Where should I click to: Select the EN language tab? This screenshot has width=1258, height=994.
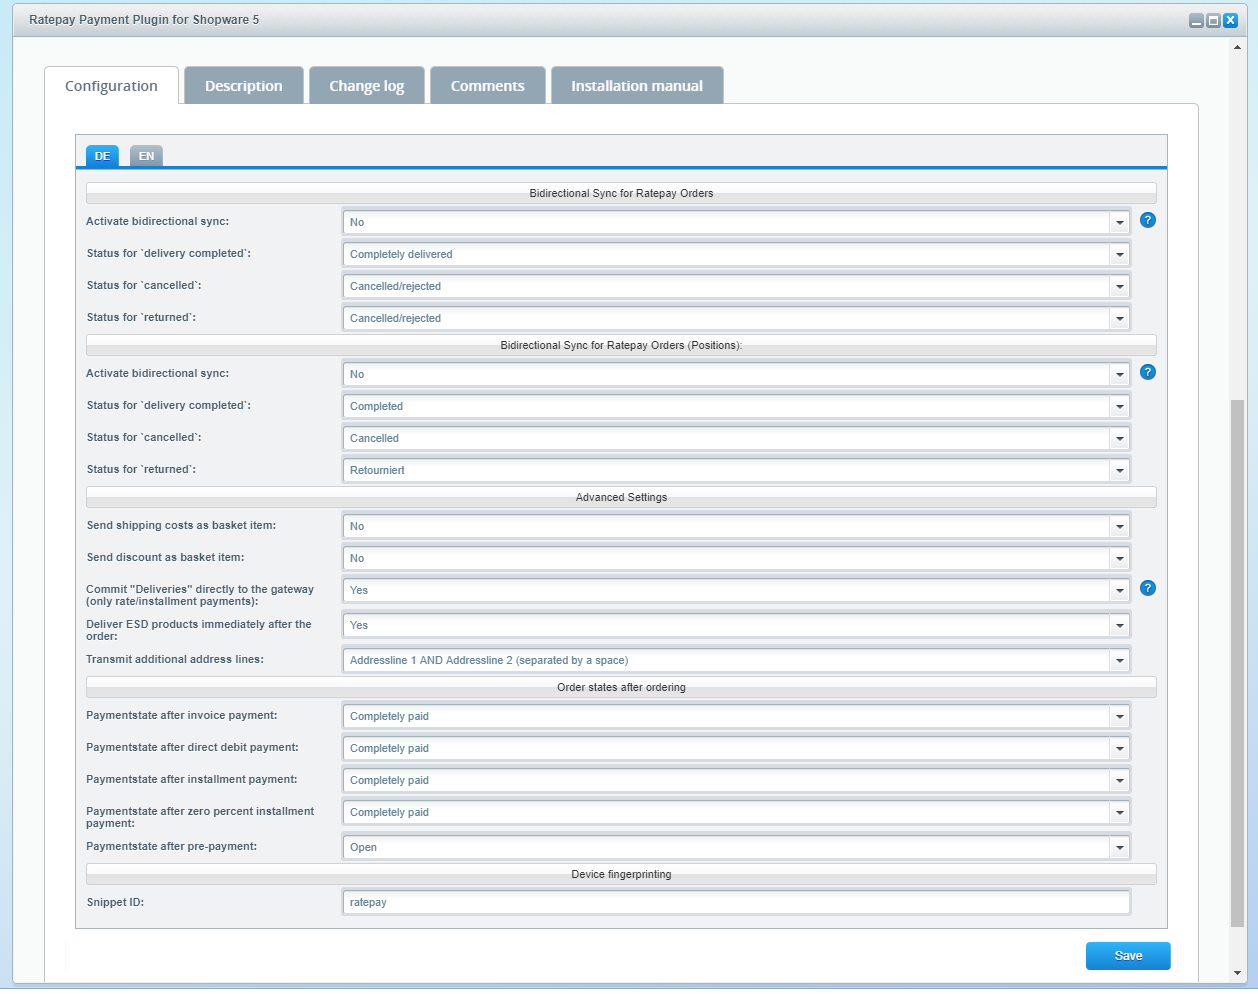coord(146,156)
